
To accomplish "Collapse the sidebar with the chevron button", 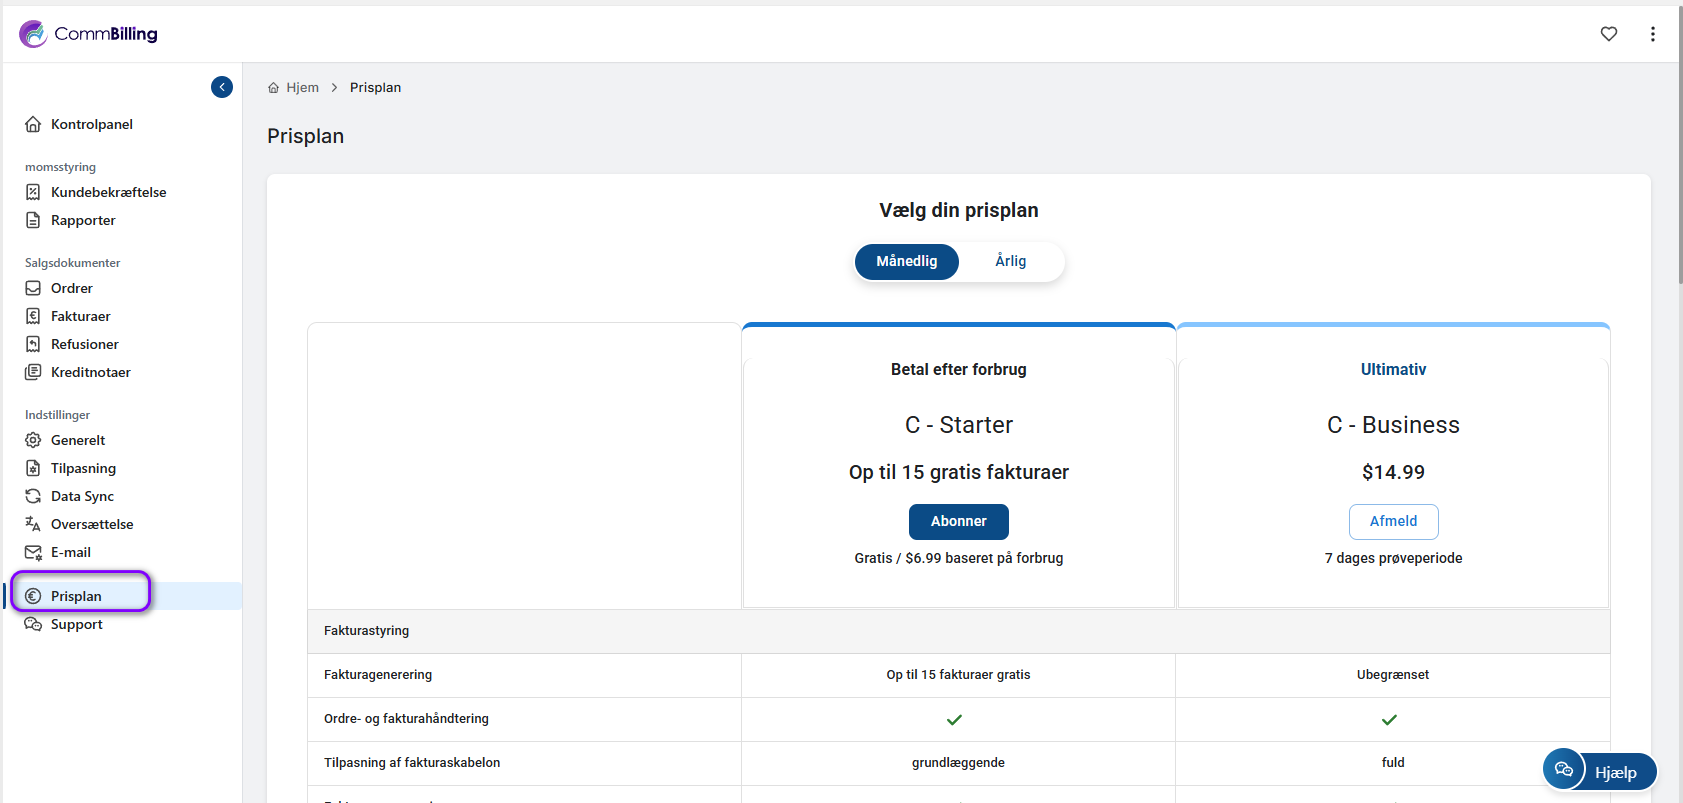I will tap(222, 87).
